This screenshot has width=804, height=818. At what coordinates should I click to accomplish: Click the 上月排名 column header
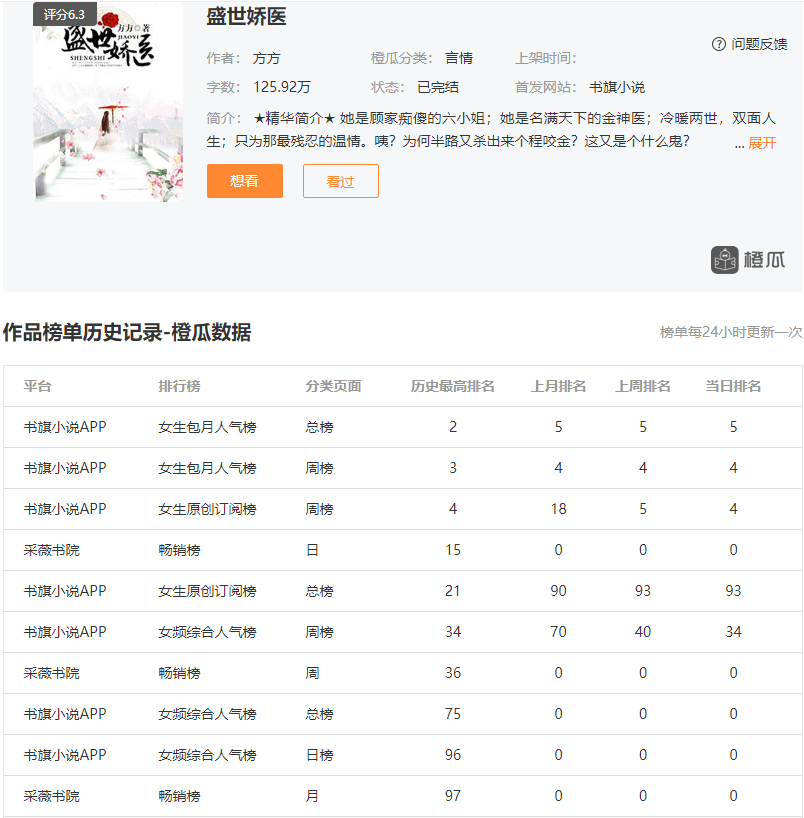(x=558, y=386)
